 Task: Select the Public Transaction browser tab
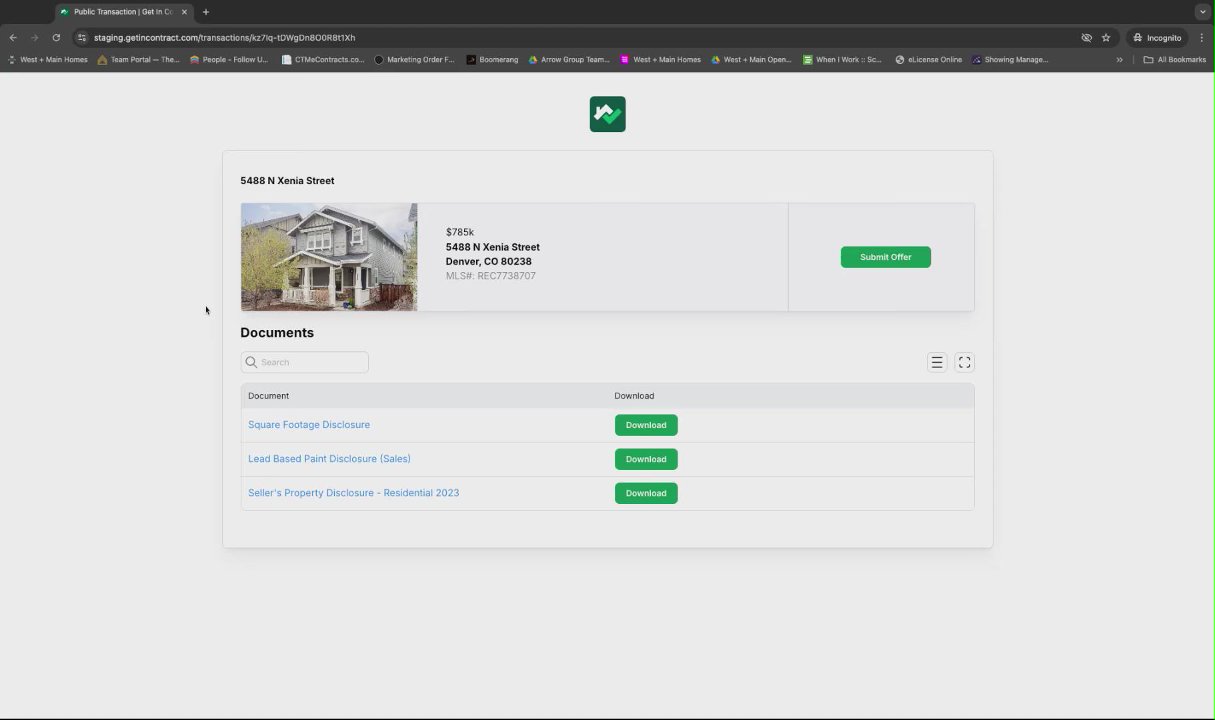point(123,12)
